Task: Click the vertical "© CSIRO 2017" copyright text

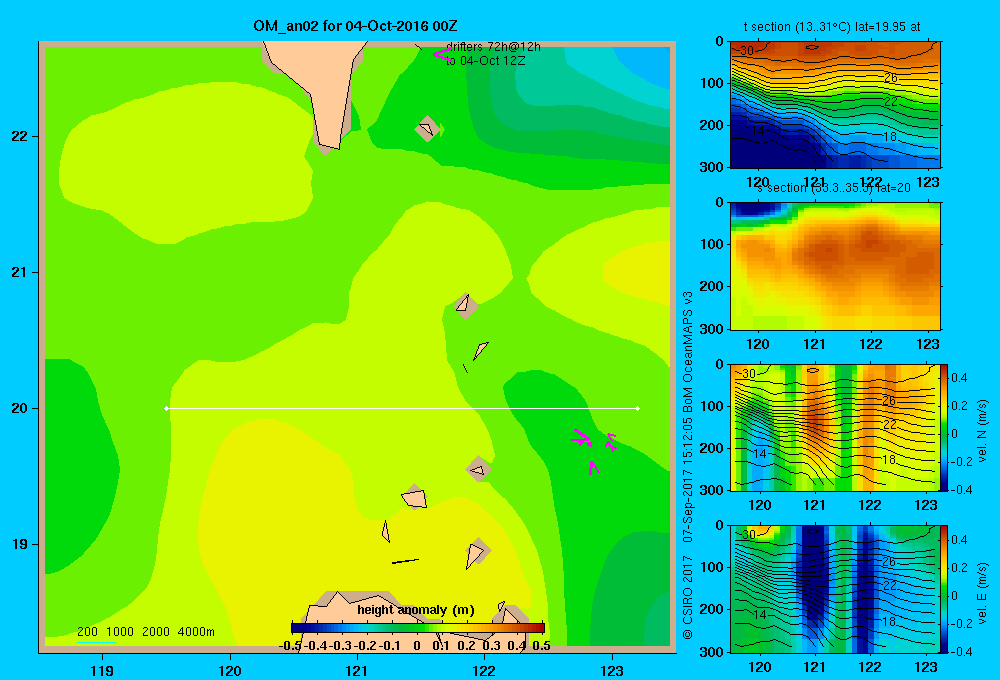Action: pos(688,598)
